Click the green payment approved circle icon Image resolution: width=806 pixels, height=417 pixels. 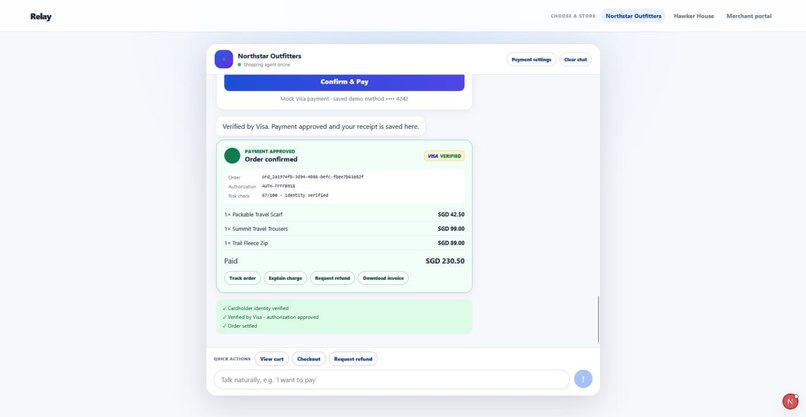click(x=232, y=156)
